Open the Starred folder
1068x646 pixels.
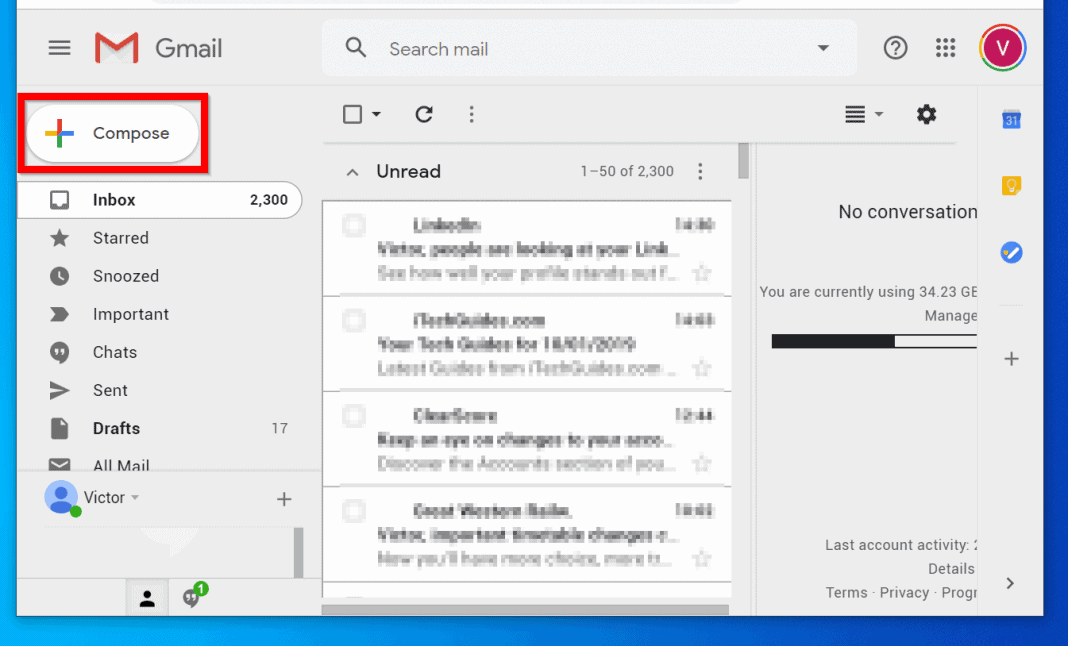[x=159, y=238]
